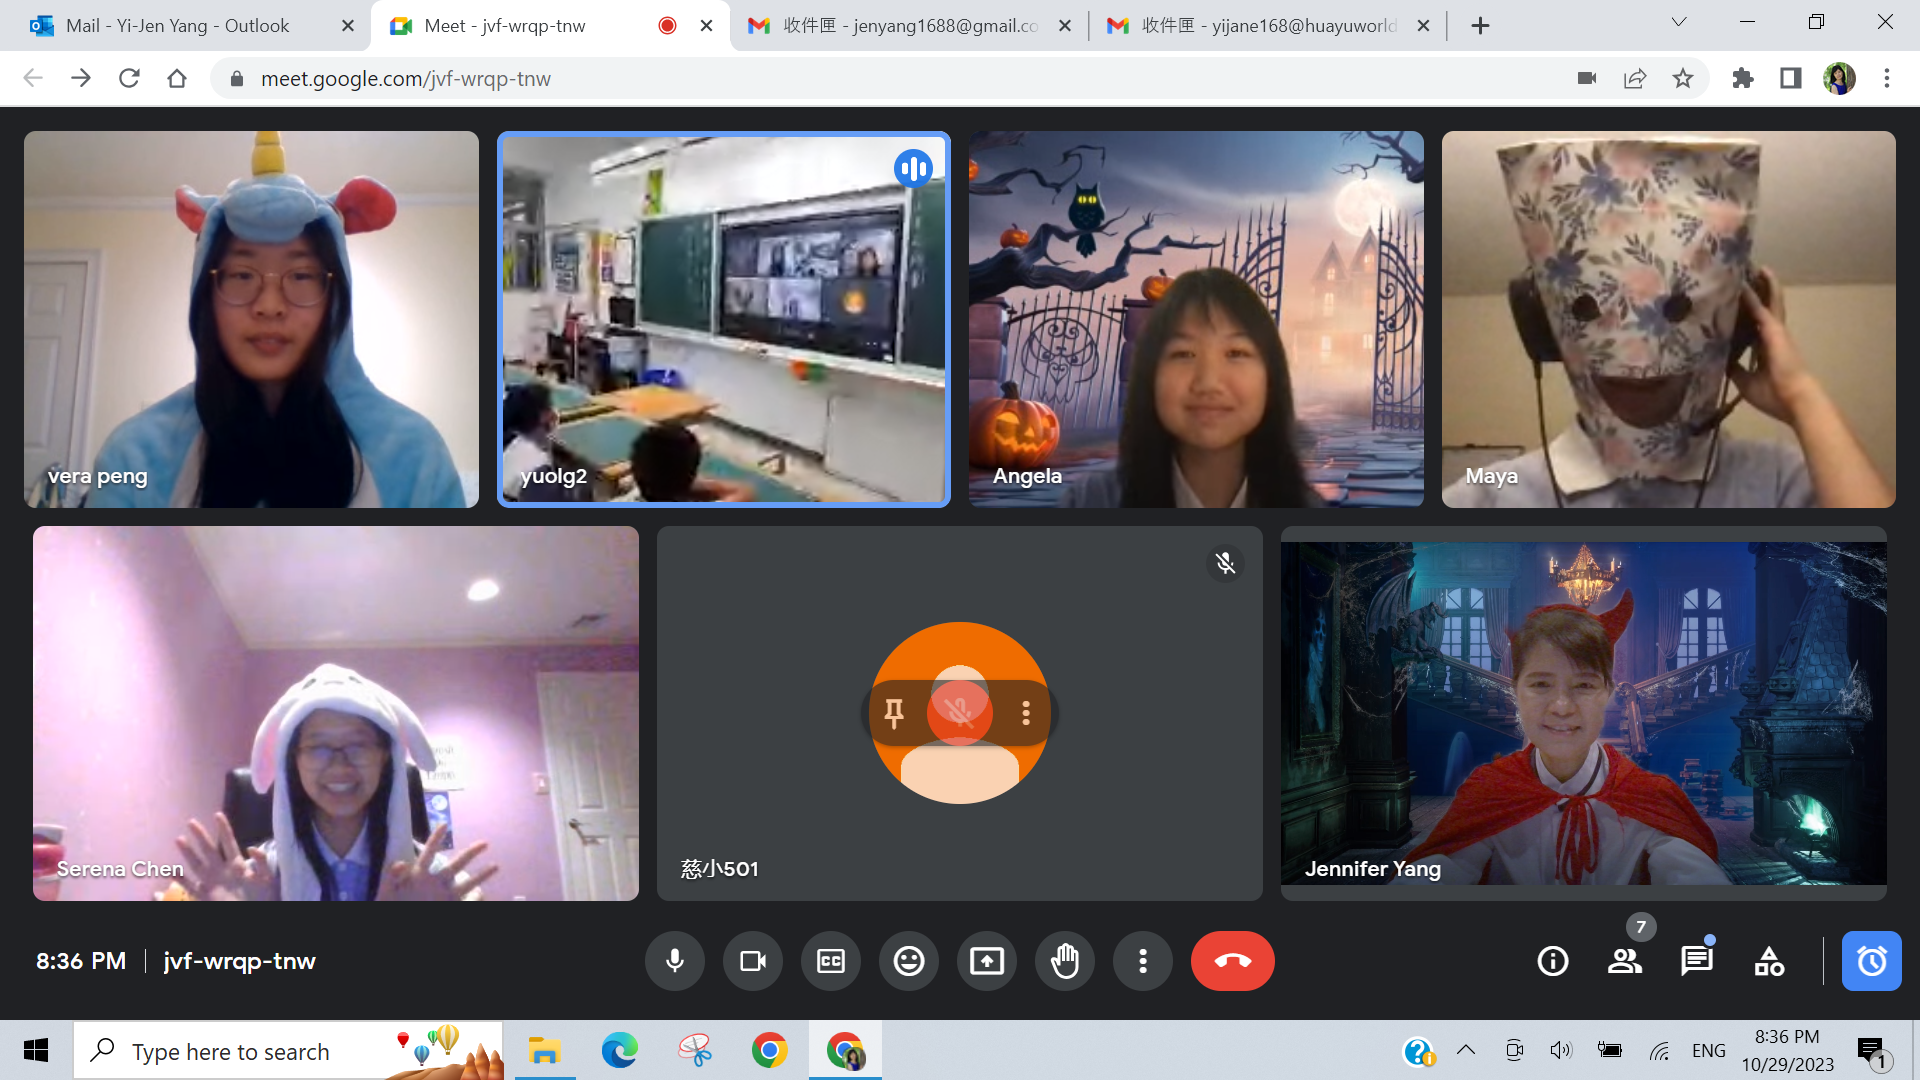Open the Activities panel
The image size is (1920, 1080).
[x=1769, y=961]
